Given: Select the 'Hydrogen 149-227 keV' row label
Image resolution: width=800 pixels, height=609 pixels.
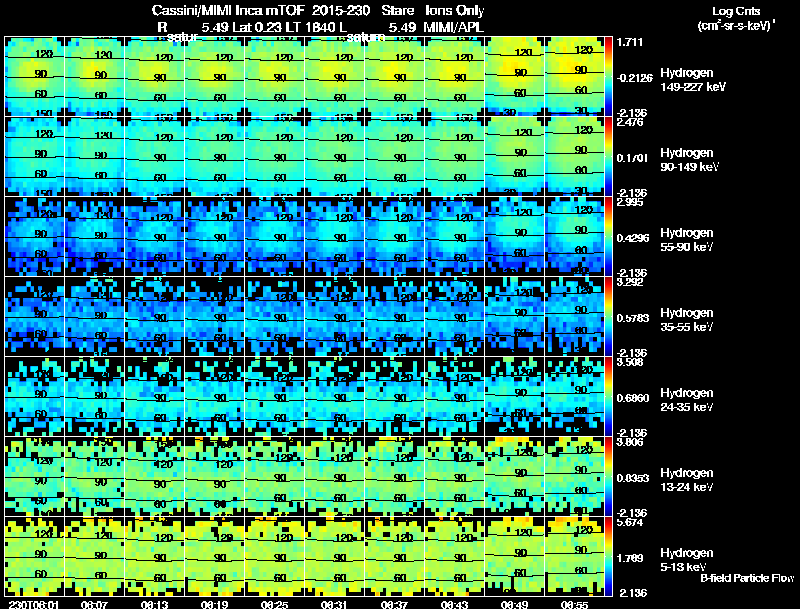Looking at the screenshot, I should coord(693,80).
